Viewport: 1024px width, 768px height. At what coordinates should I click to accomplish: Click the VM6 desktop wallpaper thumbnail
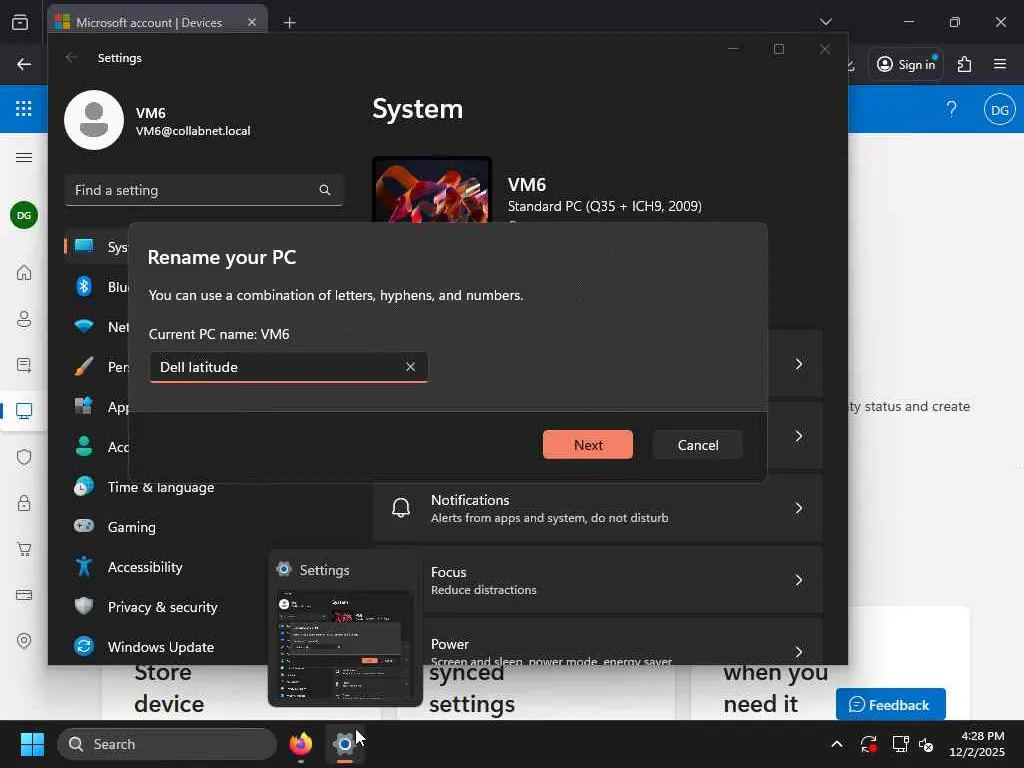[x=432, y=191]
